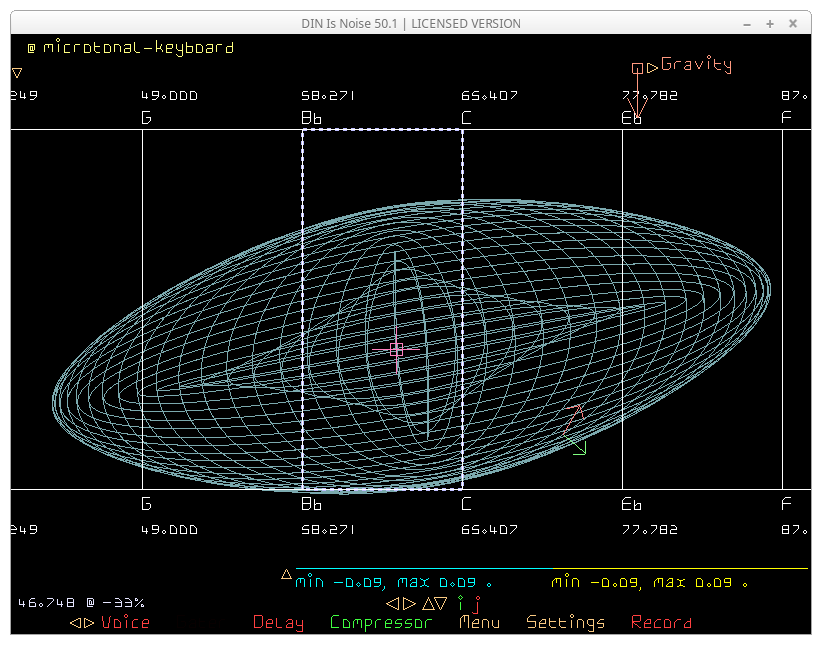Click the Bb note label at the top

click(x=312, y=118)
